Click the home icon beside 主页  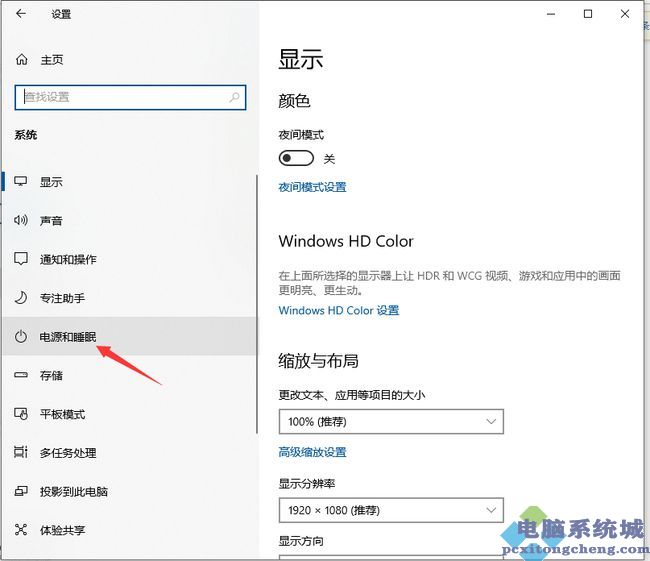coord(22,60)
